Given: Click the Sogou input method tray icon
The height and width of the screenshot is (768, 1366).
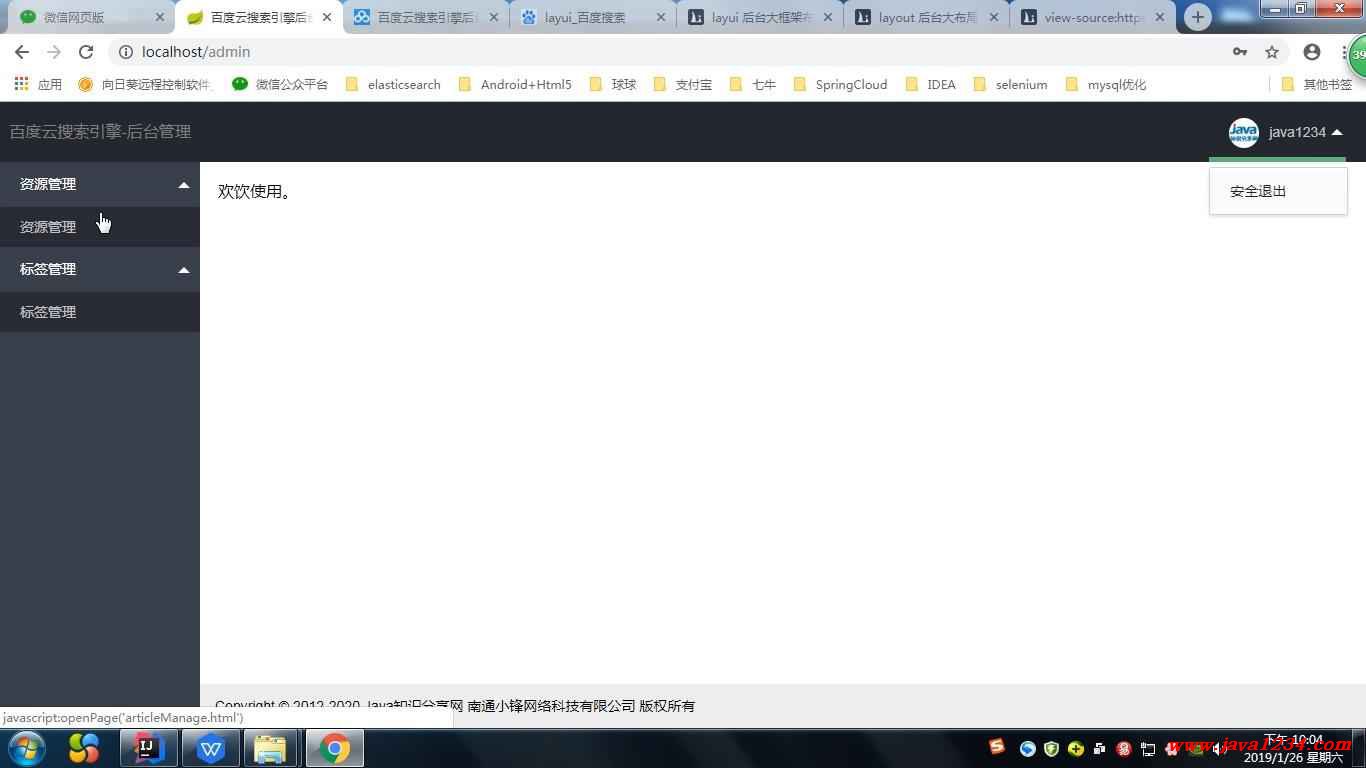Looking at the screenshot, I should click(x=997, y=746).
